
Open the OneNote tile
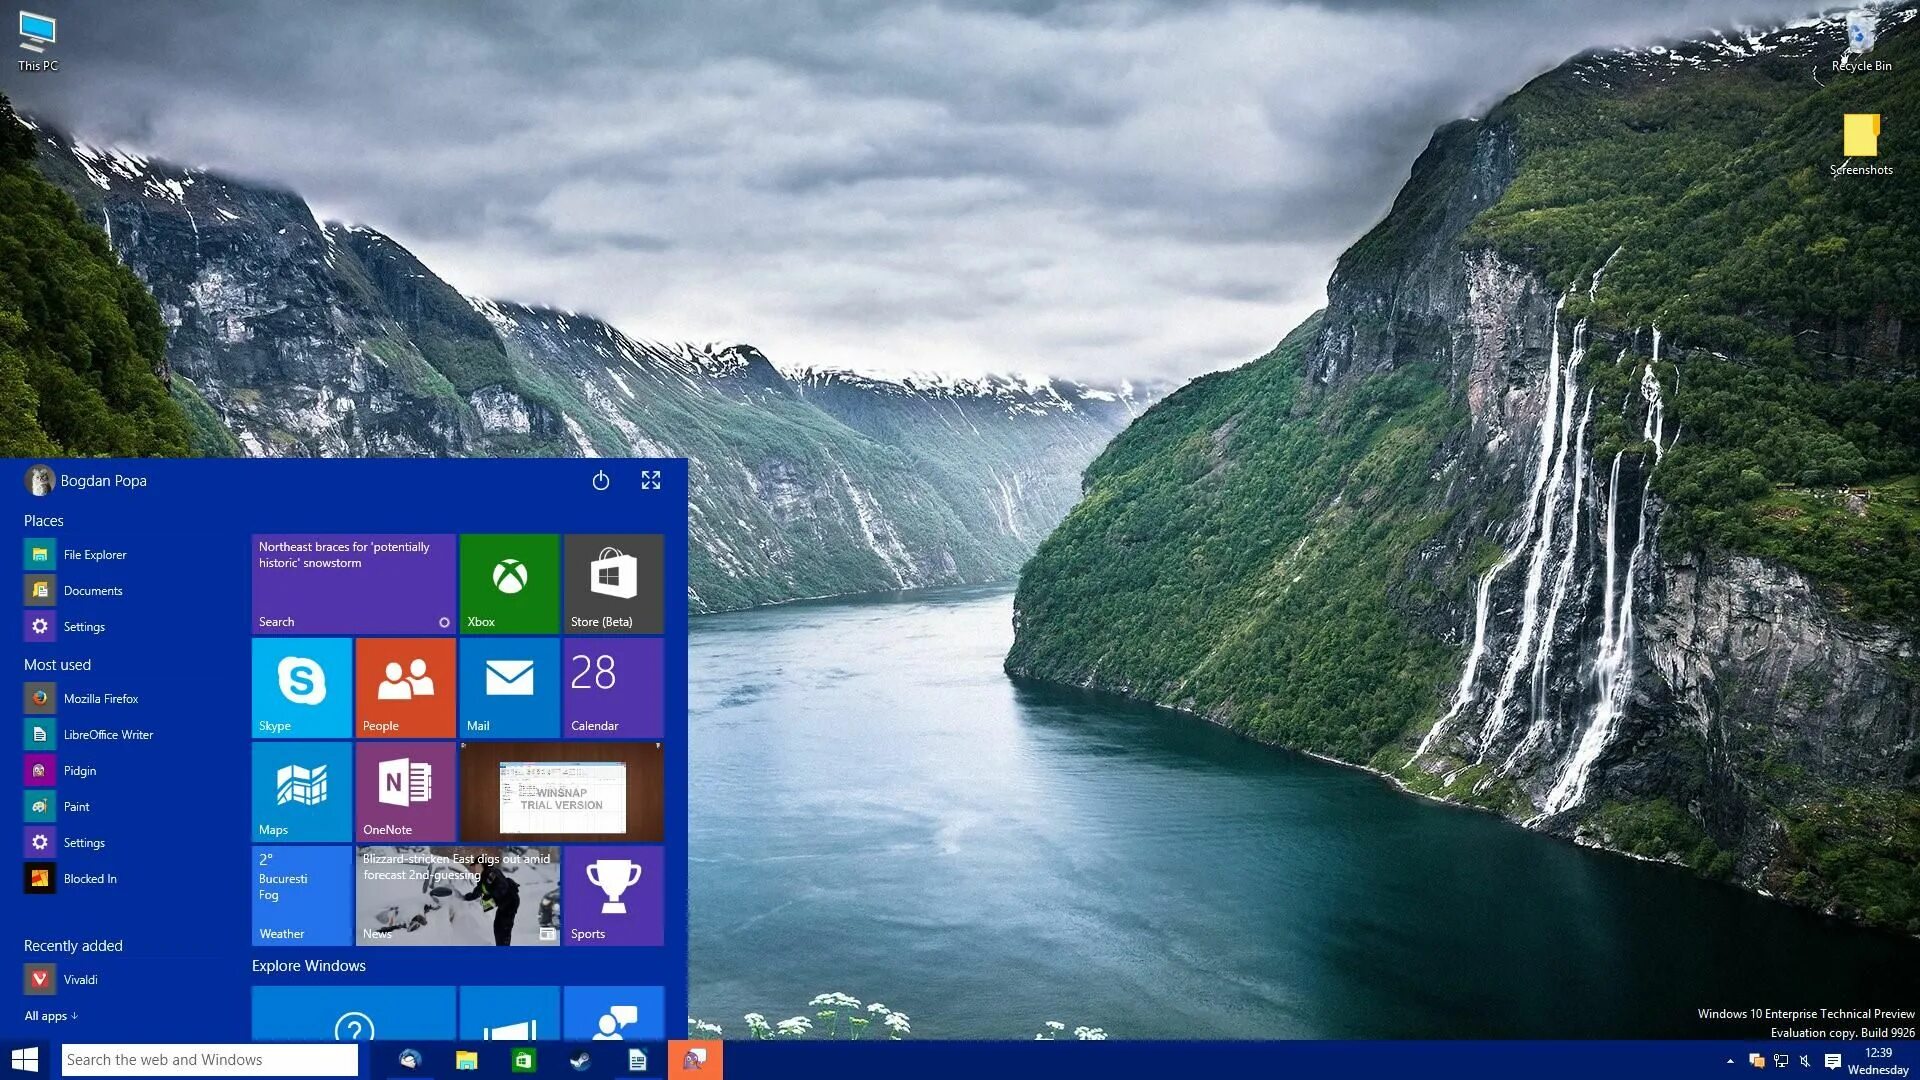coord(404,789)
